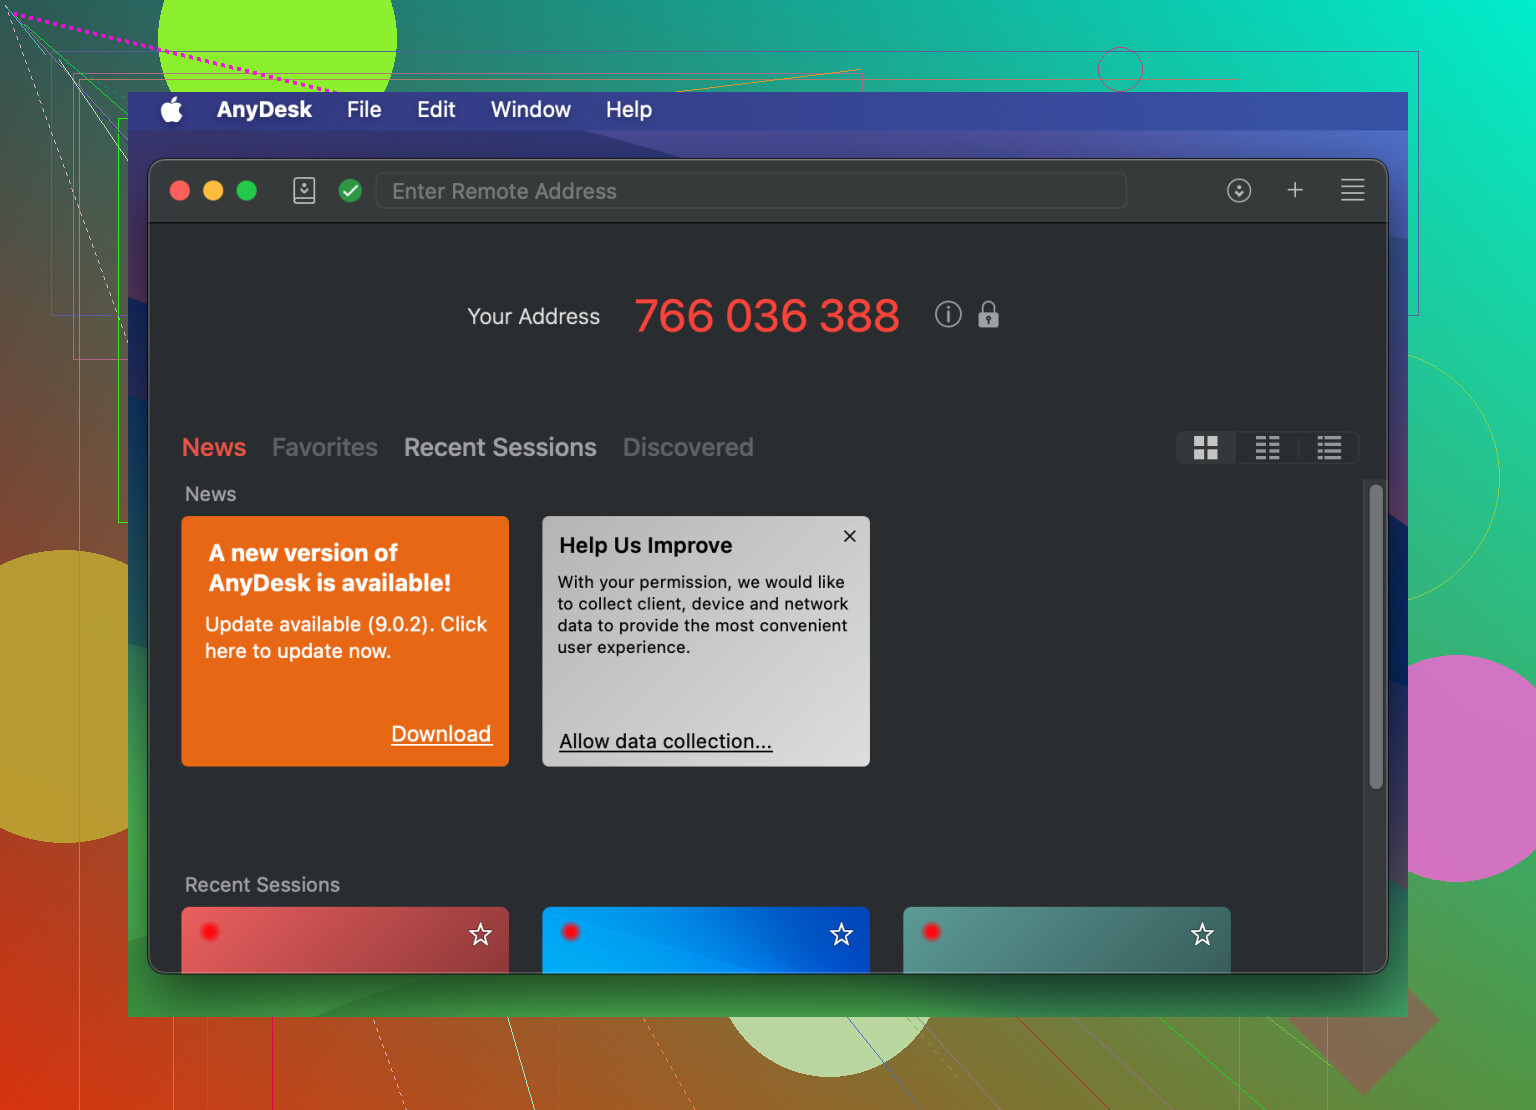
Task: Focus the Enter Remote Address field
Action: [x=751, y=190]
